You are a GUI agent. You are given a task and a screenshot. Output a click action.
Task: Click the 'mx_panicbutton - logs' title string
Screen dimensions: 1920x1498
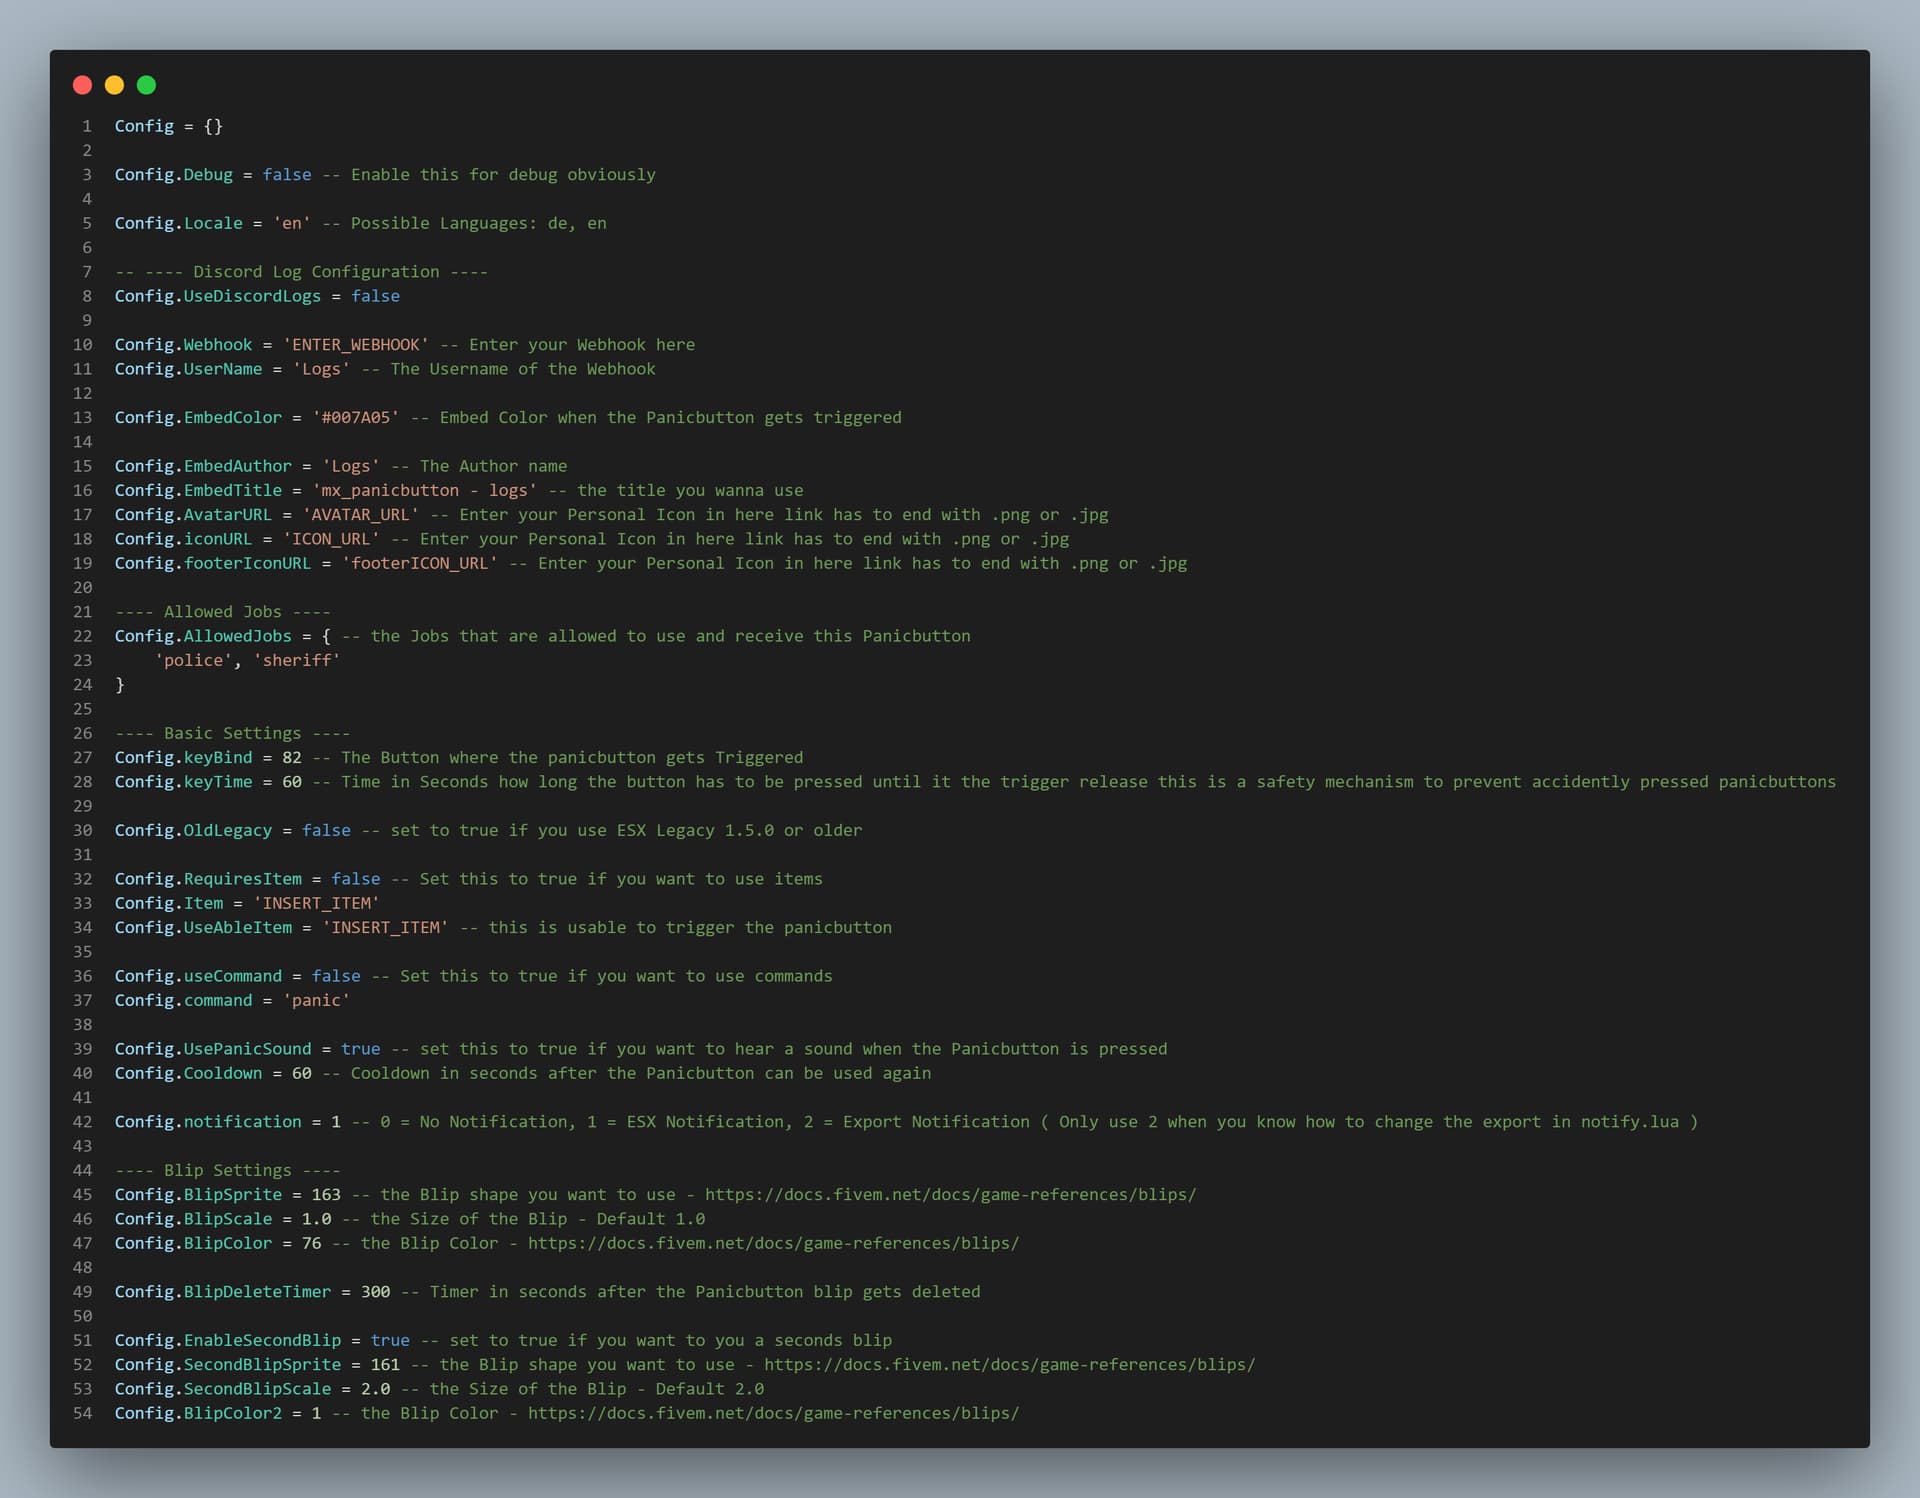(x=425, y=490)
